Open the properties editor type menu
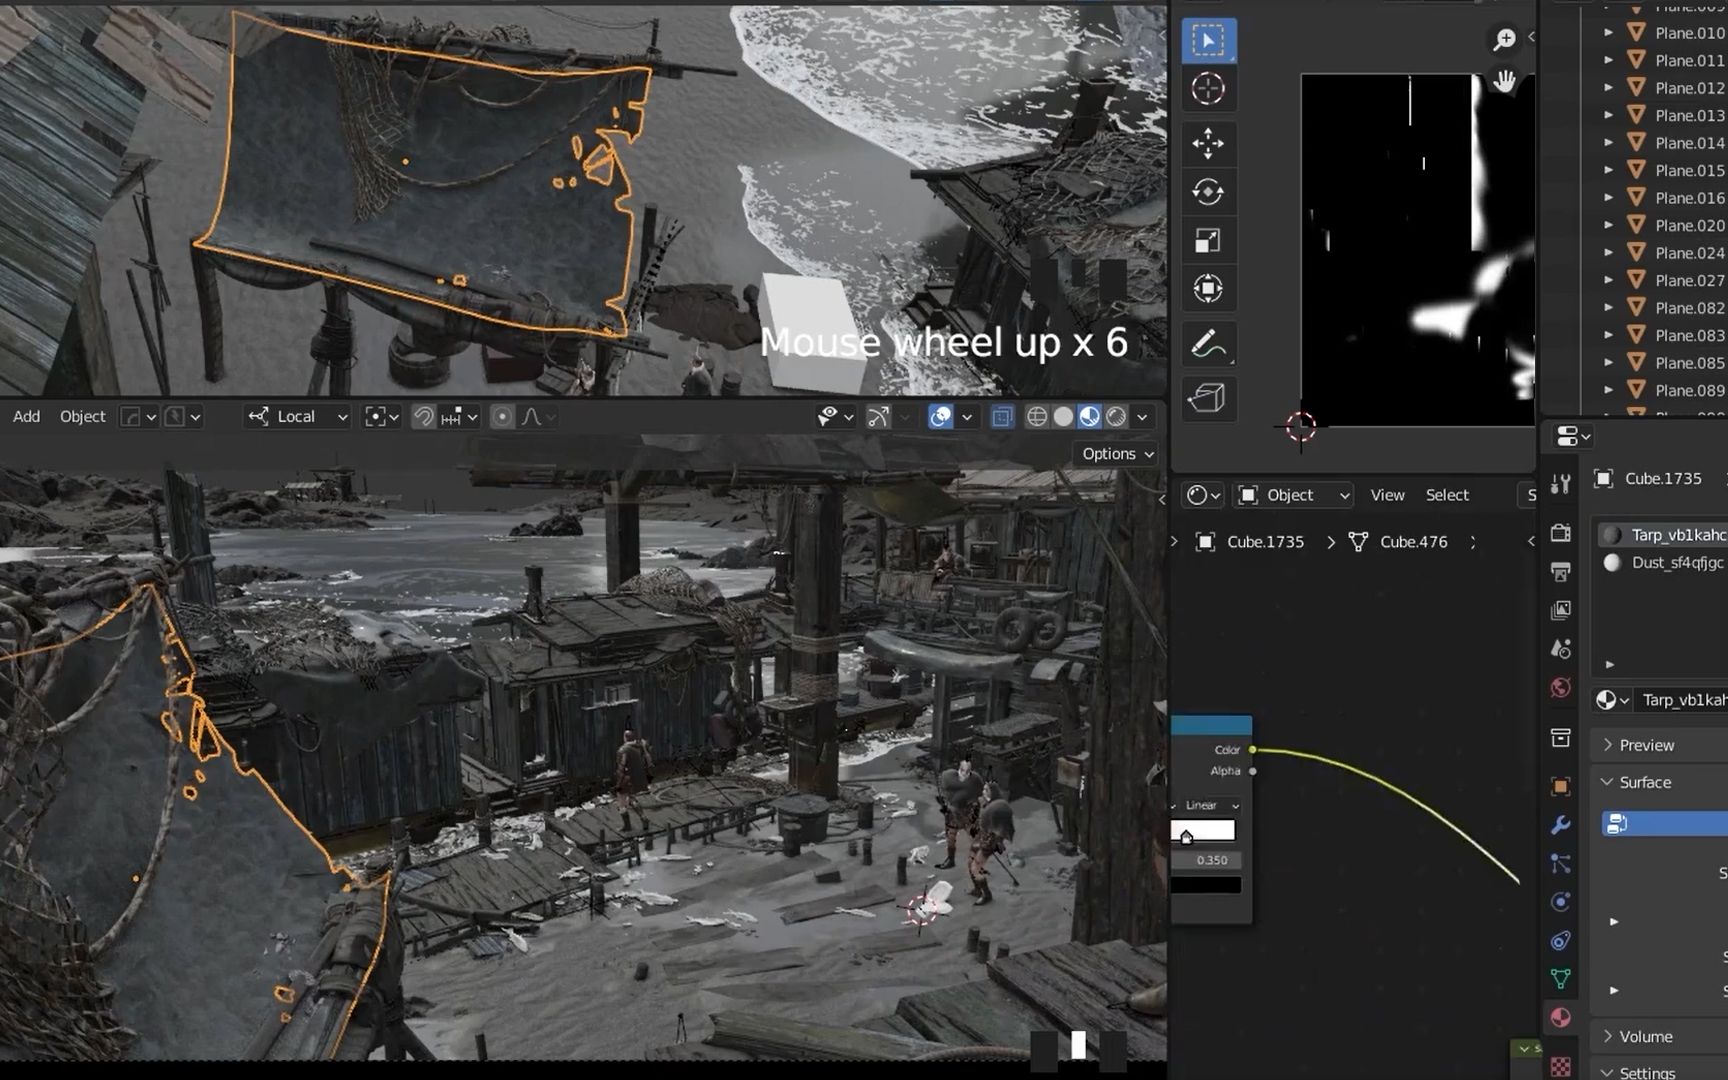 pyautogui.click(x=1572, y=436)
